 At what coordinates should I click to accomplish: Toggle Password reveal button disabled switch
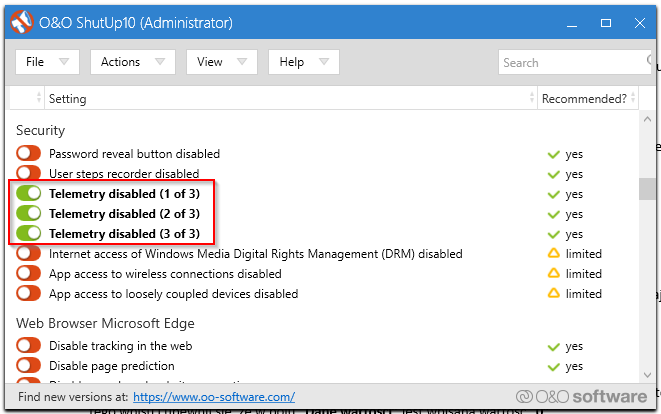29,153
